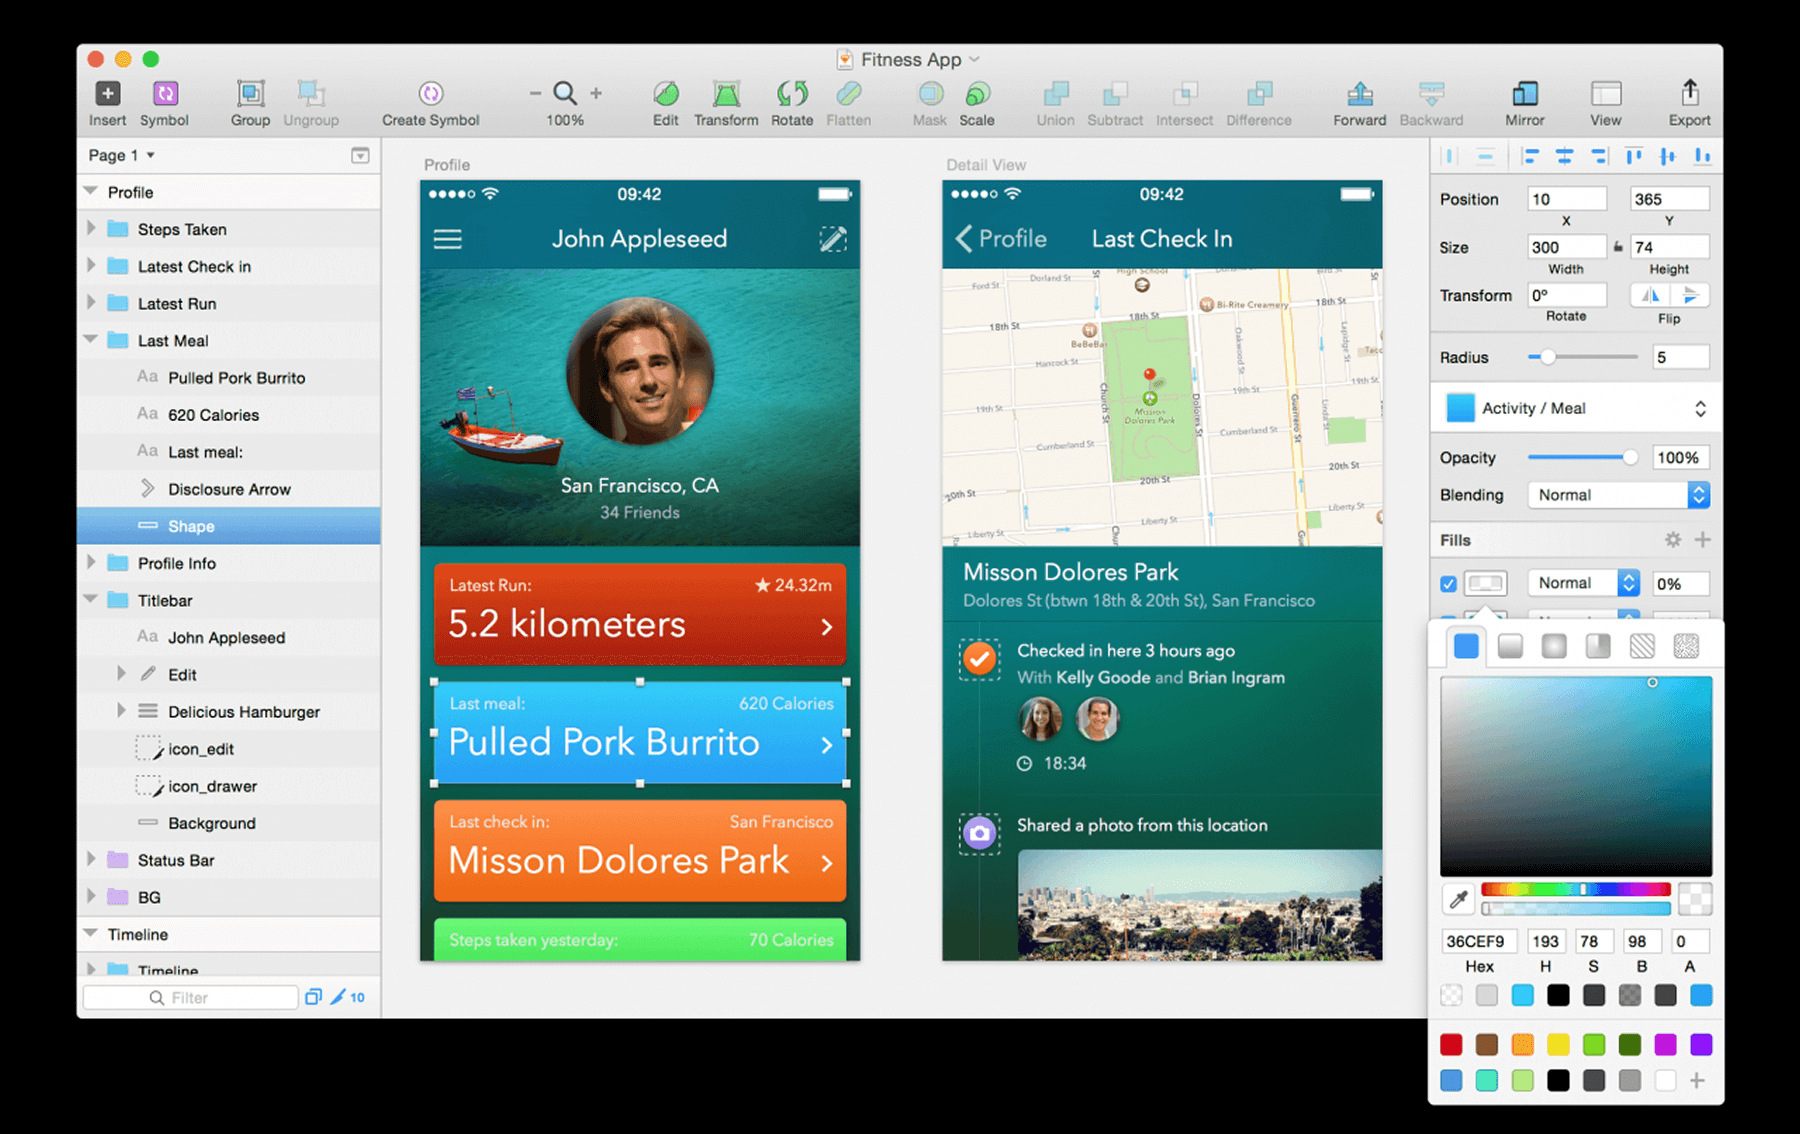
Task: Toggle the fill visibility checkbox
Action: point(1447,583)
